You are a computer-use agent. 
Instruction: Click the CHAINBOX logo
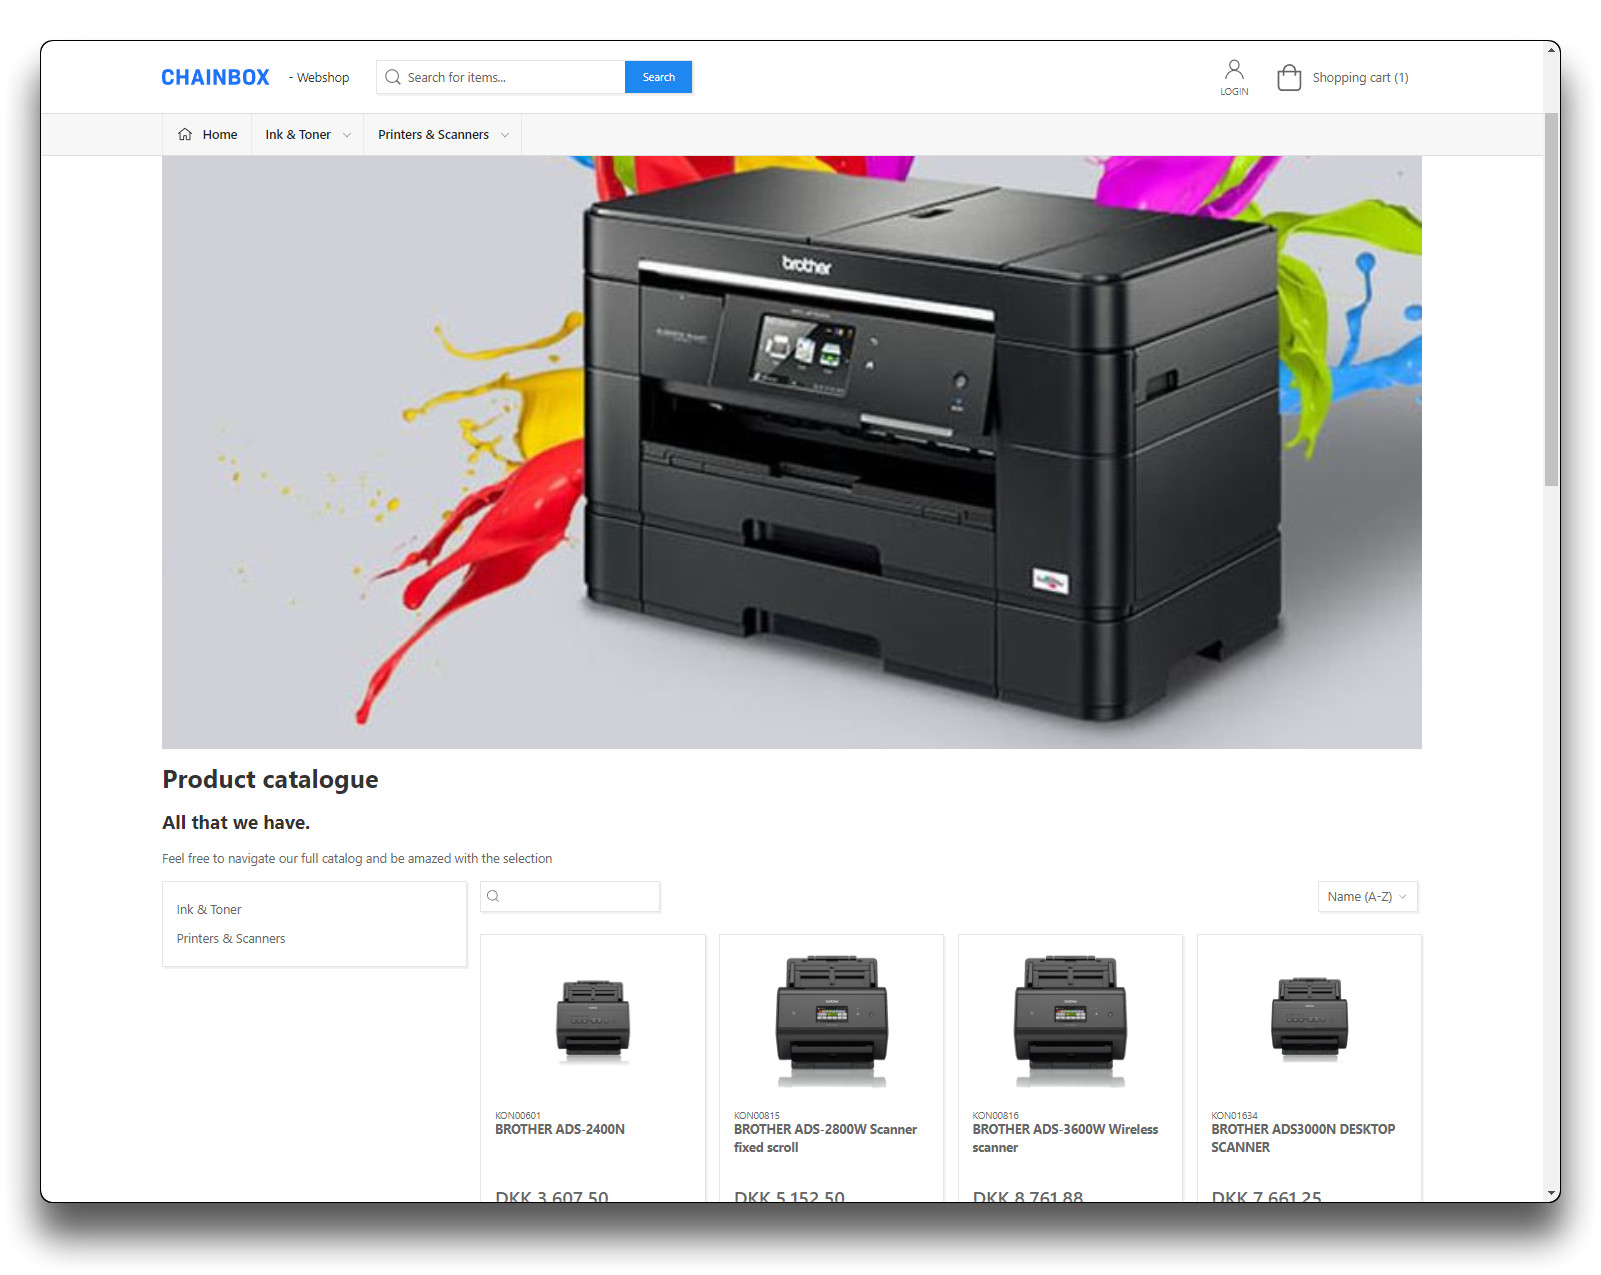coord(215,77)
